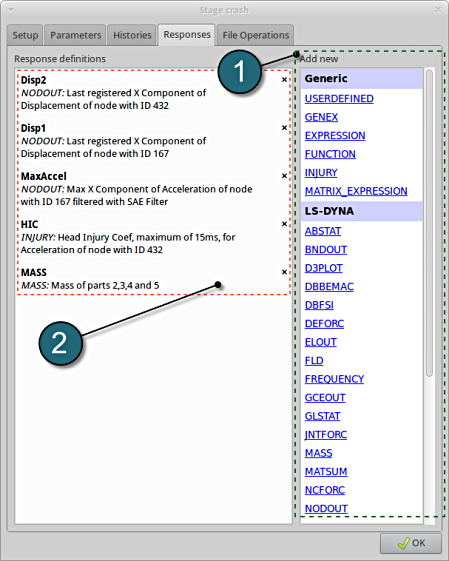Click the Disp2 description mentioning node ID 432
Image resolution: width=449 pixels, height=561 pixels.
click(113, 99)
